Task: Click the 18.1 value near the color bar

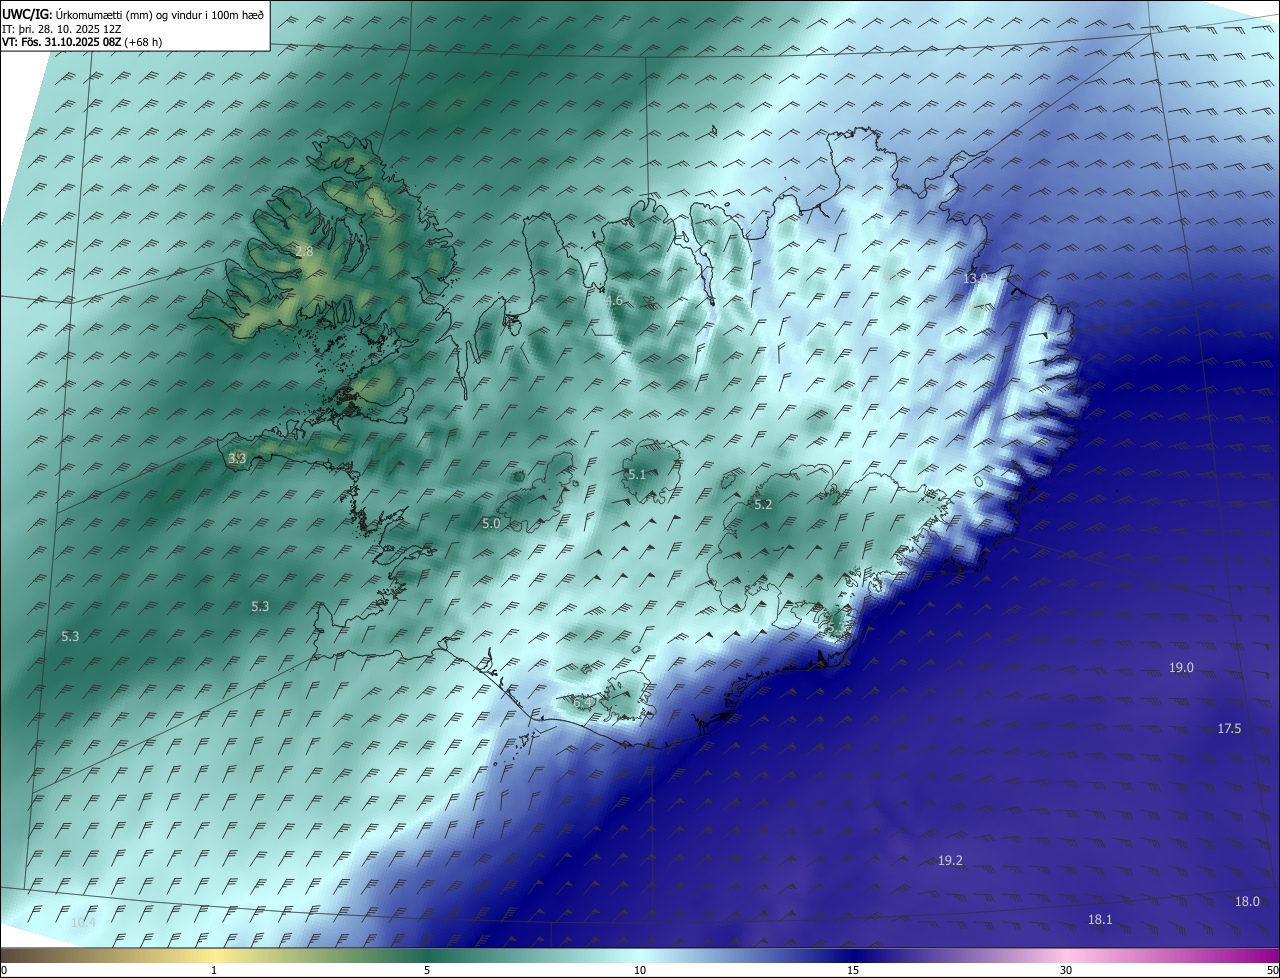Action: pyautogui.click(x=1100, y=920)
